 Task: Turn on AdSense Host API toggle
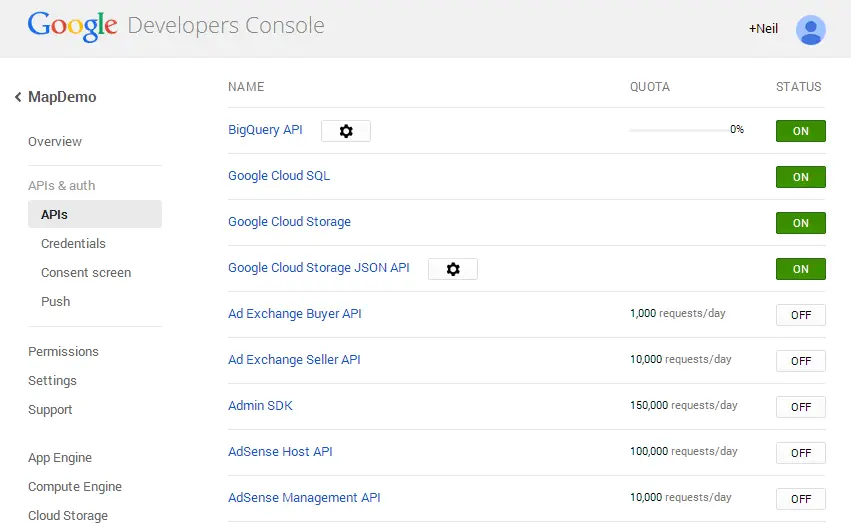[801, 453]
